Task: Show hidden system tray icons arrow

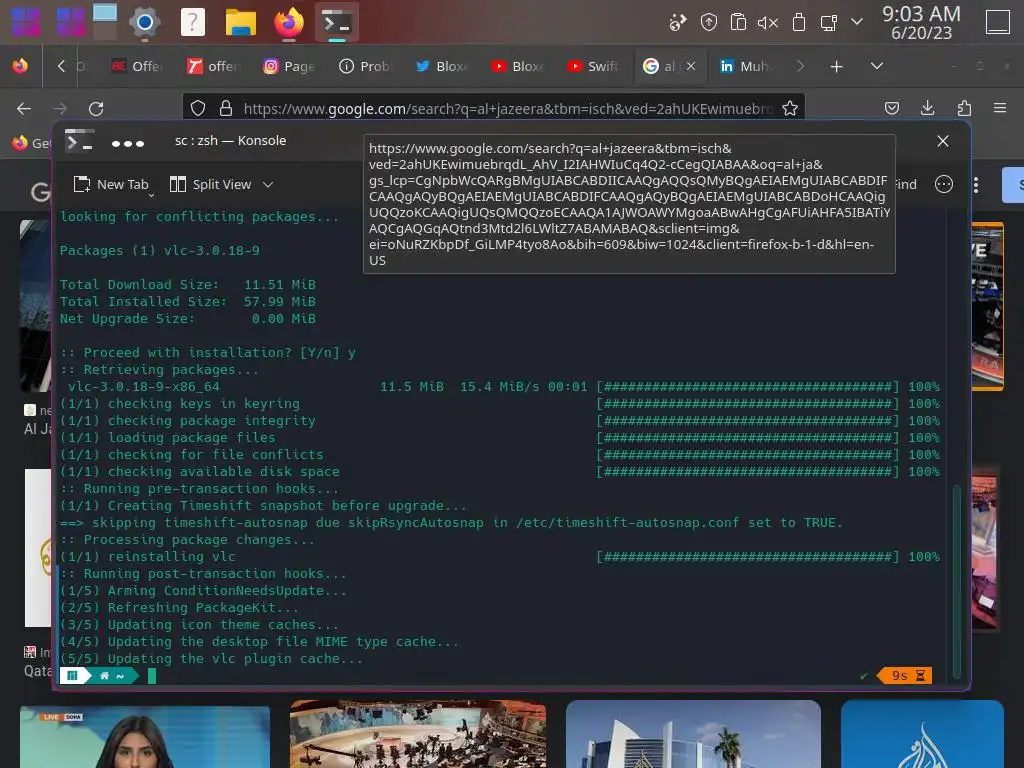Action: point(857,22)
